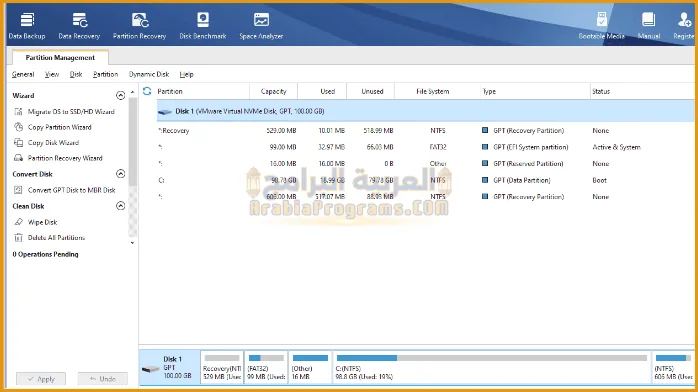Select (NTFS) 606 MB block in disk map

(673, 368)
